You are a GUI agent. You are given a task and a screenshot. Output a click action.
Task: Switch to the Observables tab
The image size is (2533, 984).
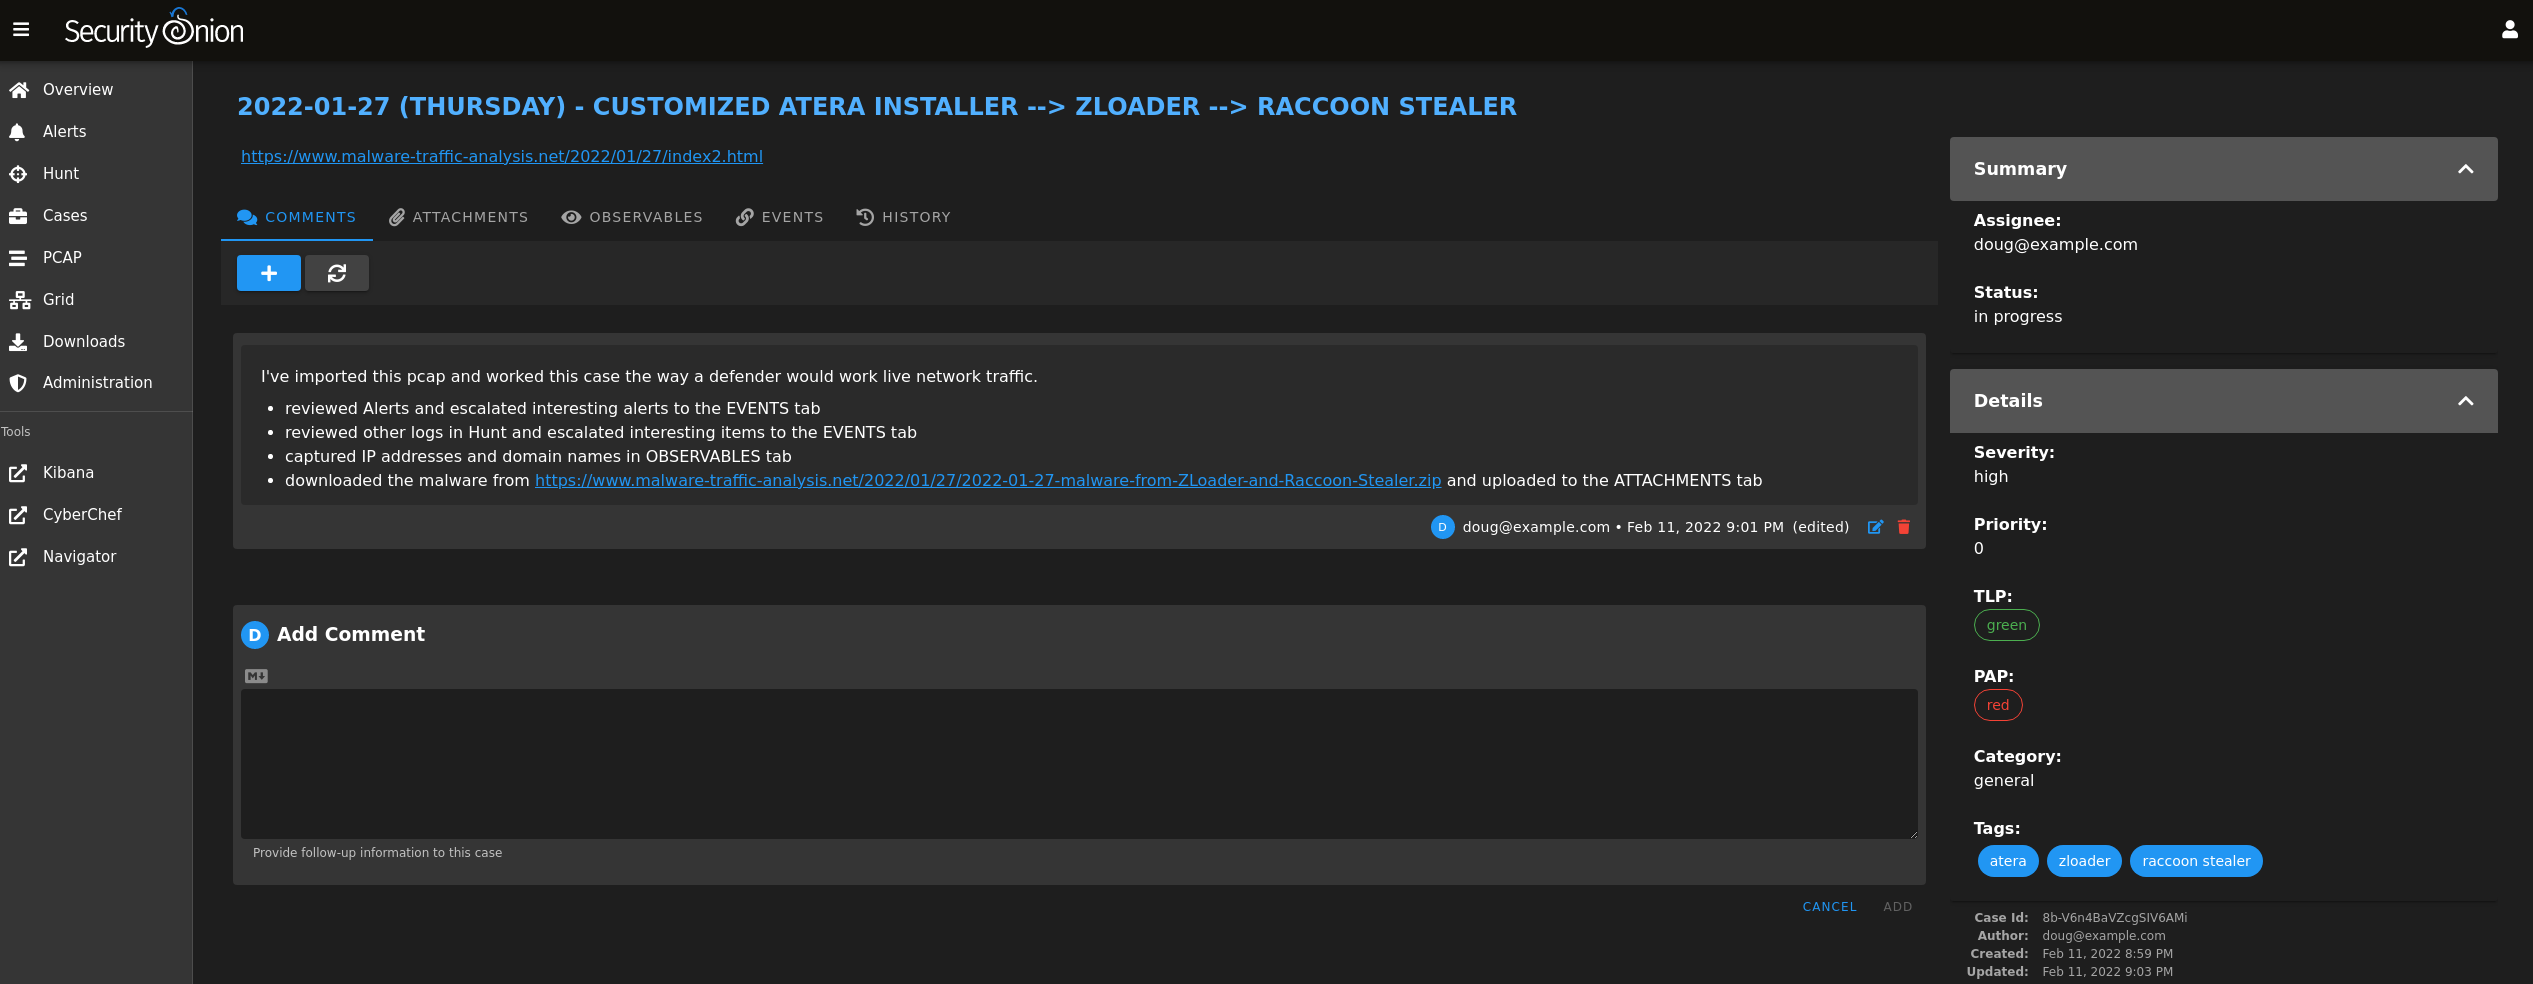coord(632,217)
